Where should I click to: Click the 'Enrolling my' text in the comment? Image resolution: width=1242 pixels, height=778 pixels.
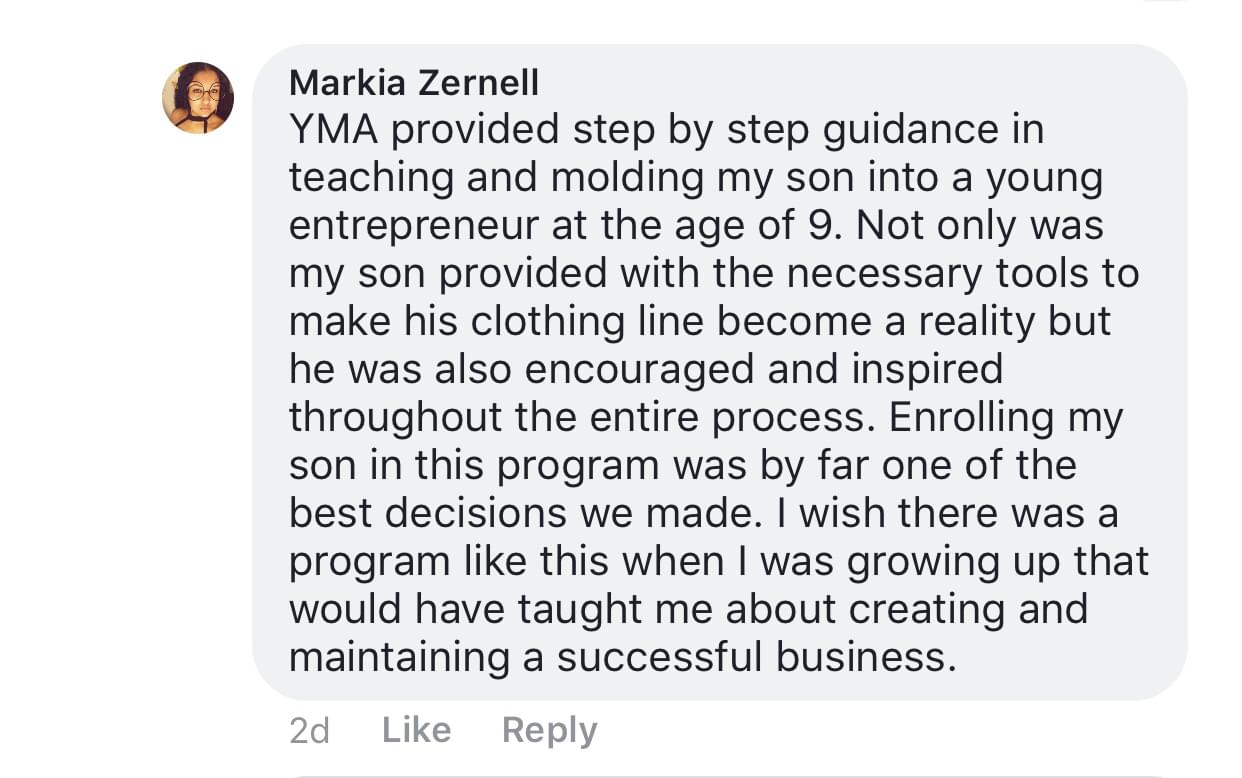pyautogui.click(x=1006, y=418)
